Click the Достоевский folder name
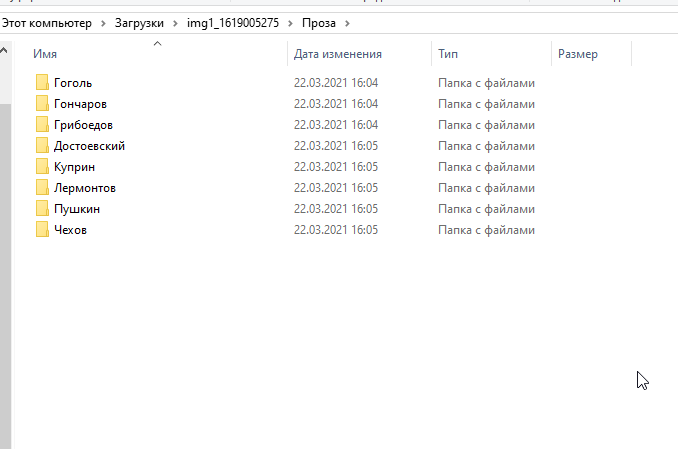 pyautogui.click(x=90, y=146)
